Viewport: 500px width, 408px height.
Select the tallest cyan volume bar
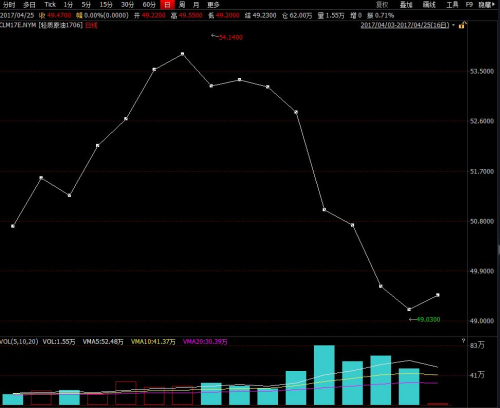[x=324, y=375]
